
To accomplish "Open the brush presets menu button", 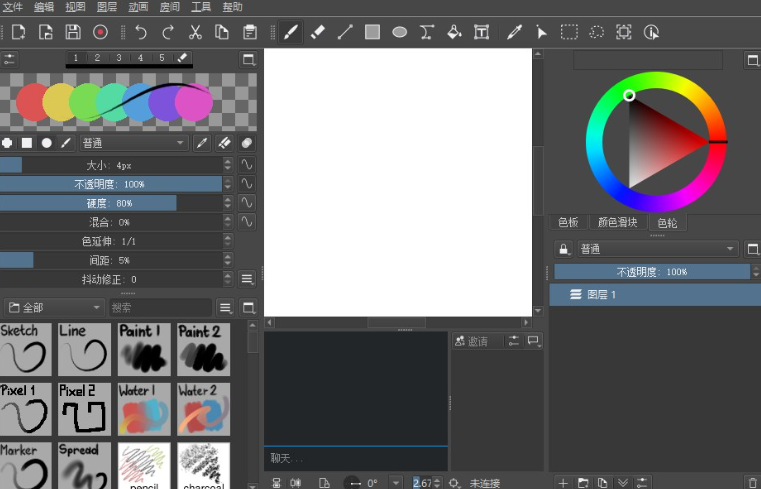I will click(x=225, y=308).
